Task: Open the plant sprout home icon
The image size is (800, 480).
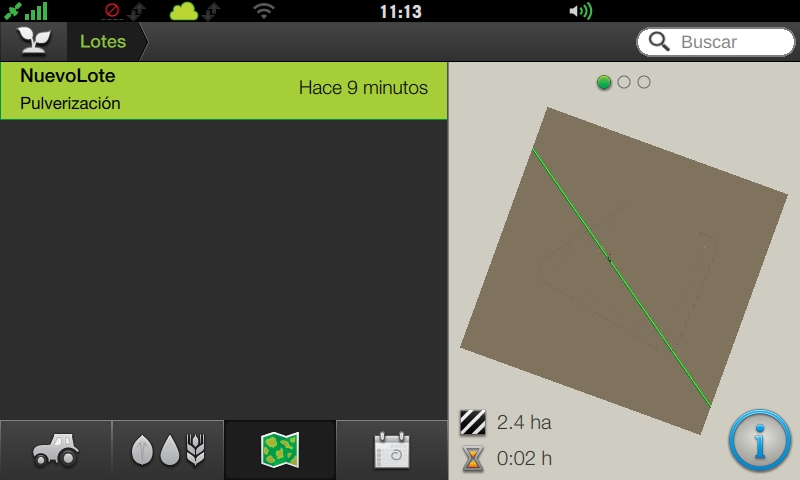Action: point(34,41)
